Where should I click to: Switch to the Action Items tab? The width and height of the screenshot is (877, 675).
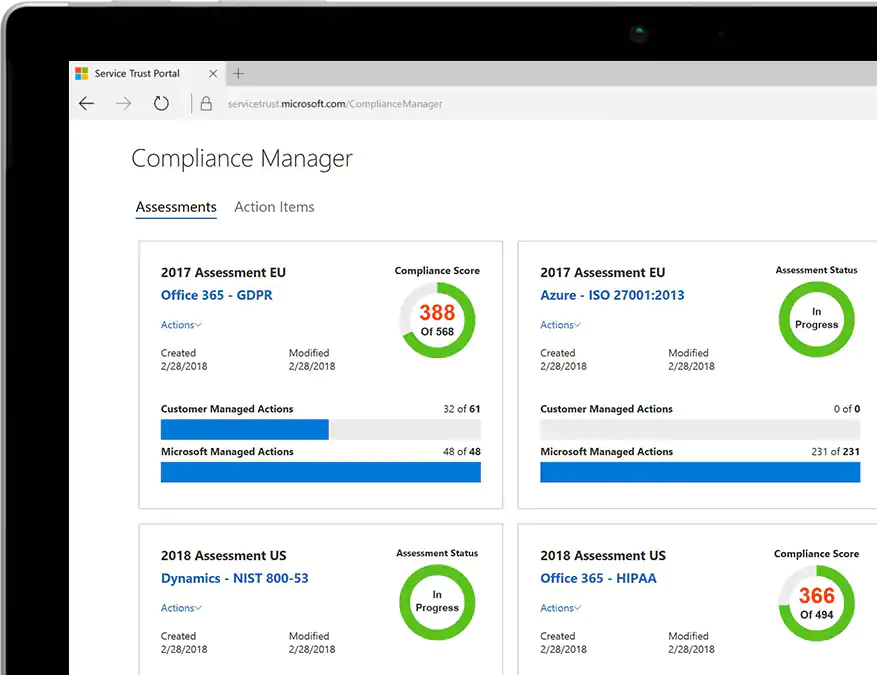point(274,207)
